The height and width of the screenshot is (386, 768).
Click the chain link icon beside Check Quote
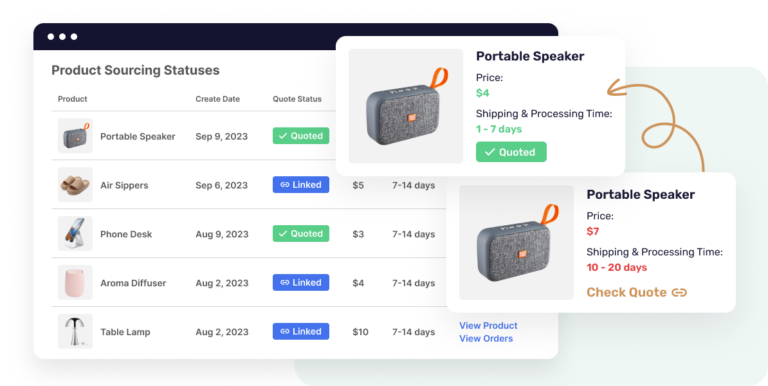pos(679,292)
